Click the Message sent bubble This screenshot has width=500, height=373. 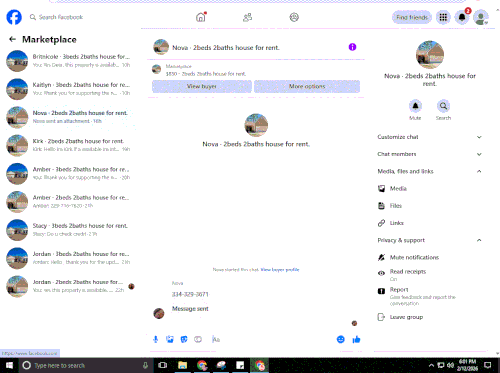[x=190, y=309]
